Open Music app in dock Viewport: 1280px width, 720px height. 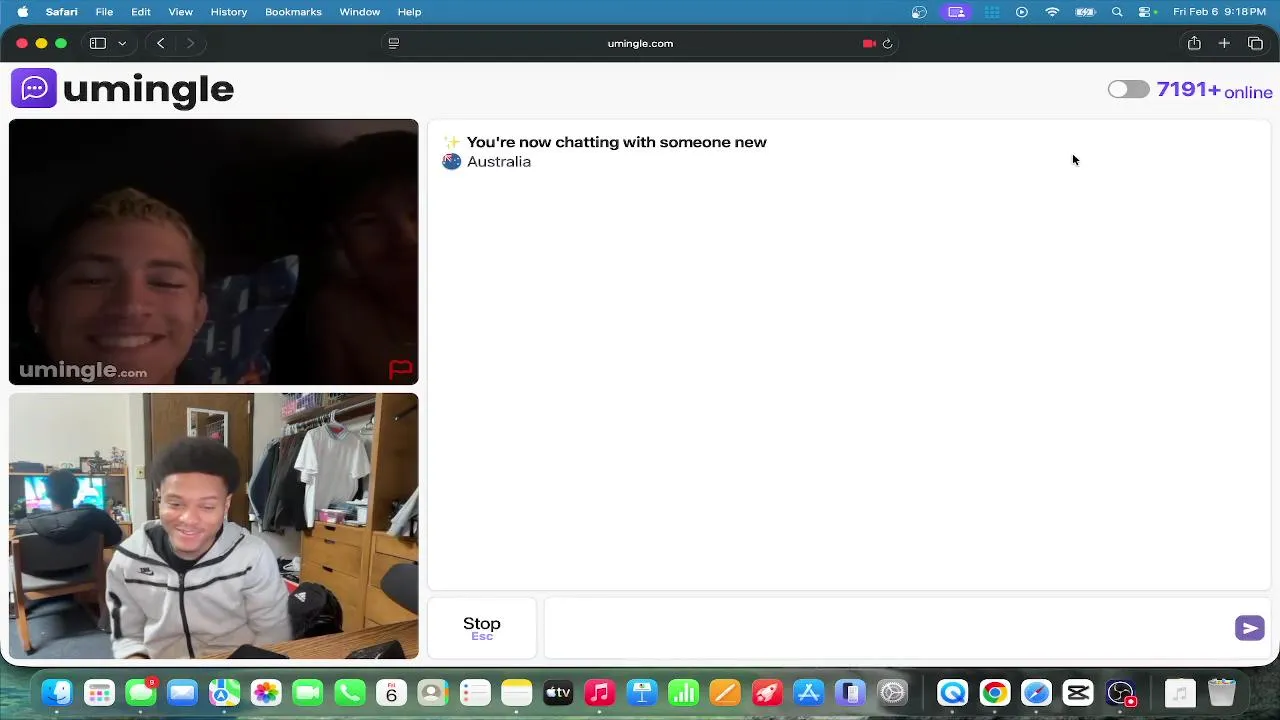tap(599, 693)
